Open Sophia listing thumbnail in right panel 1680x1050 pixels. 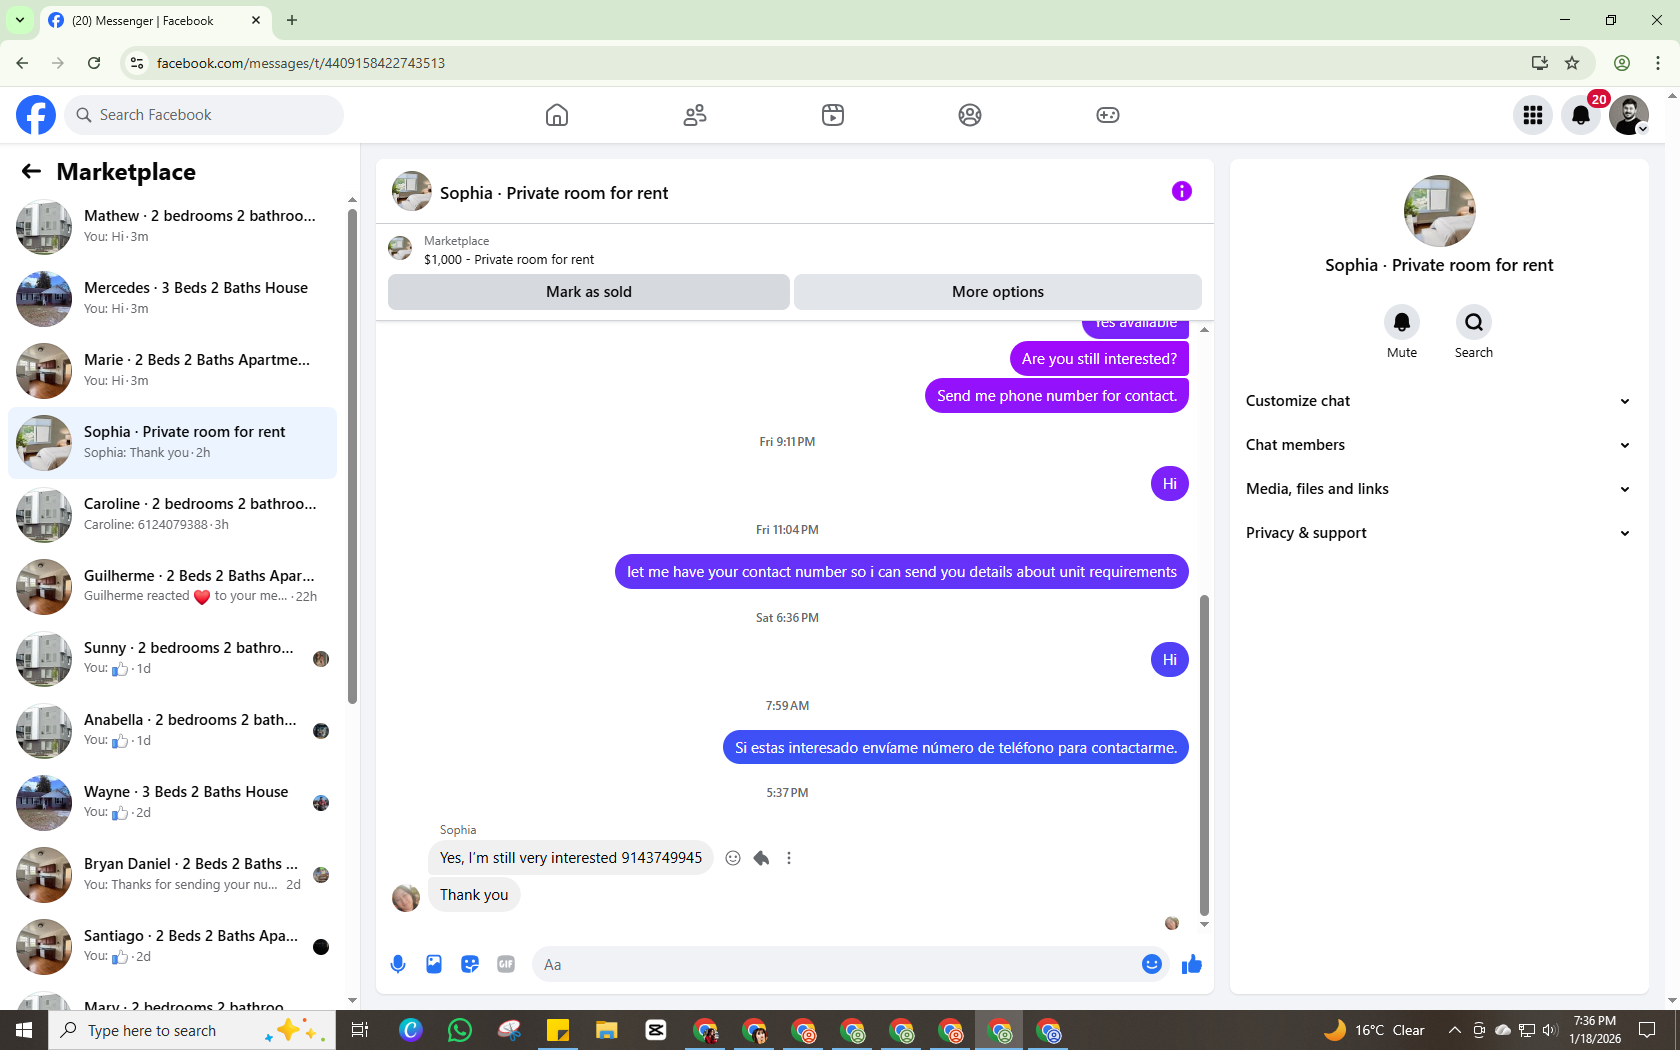click(x=1439, y=211)
